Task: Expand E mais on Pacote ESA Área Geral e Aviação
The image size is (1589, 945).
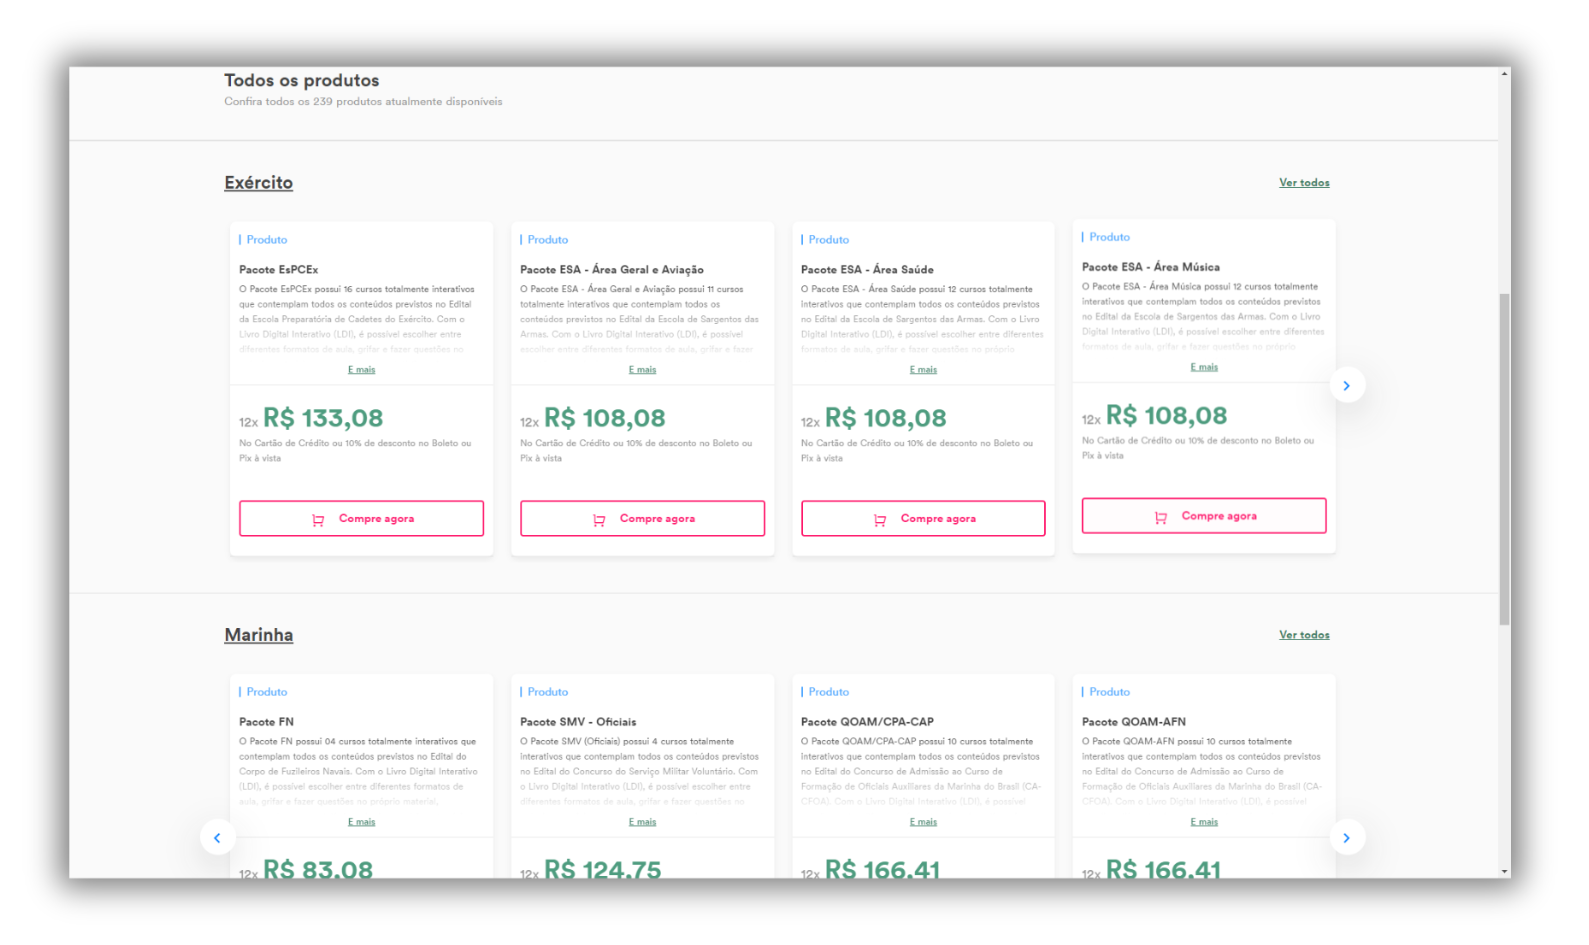Action: (642, 370)
